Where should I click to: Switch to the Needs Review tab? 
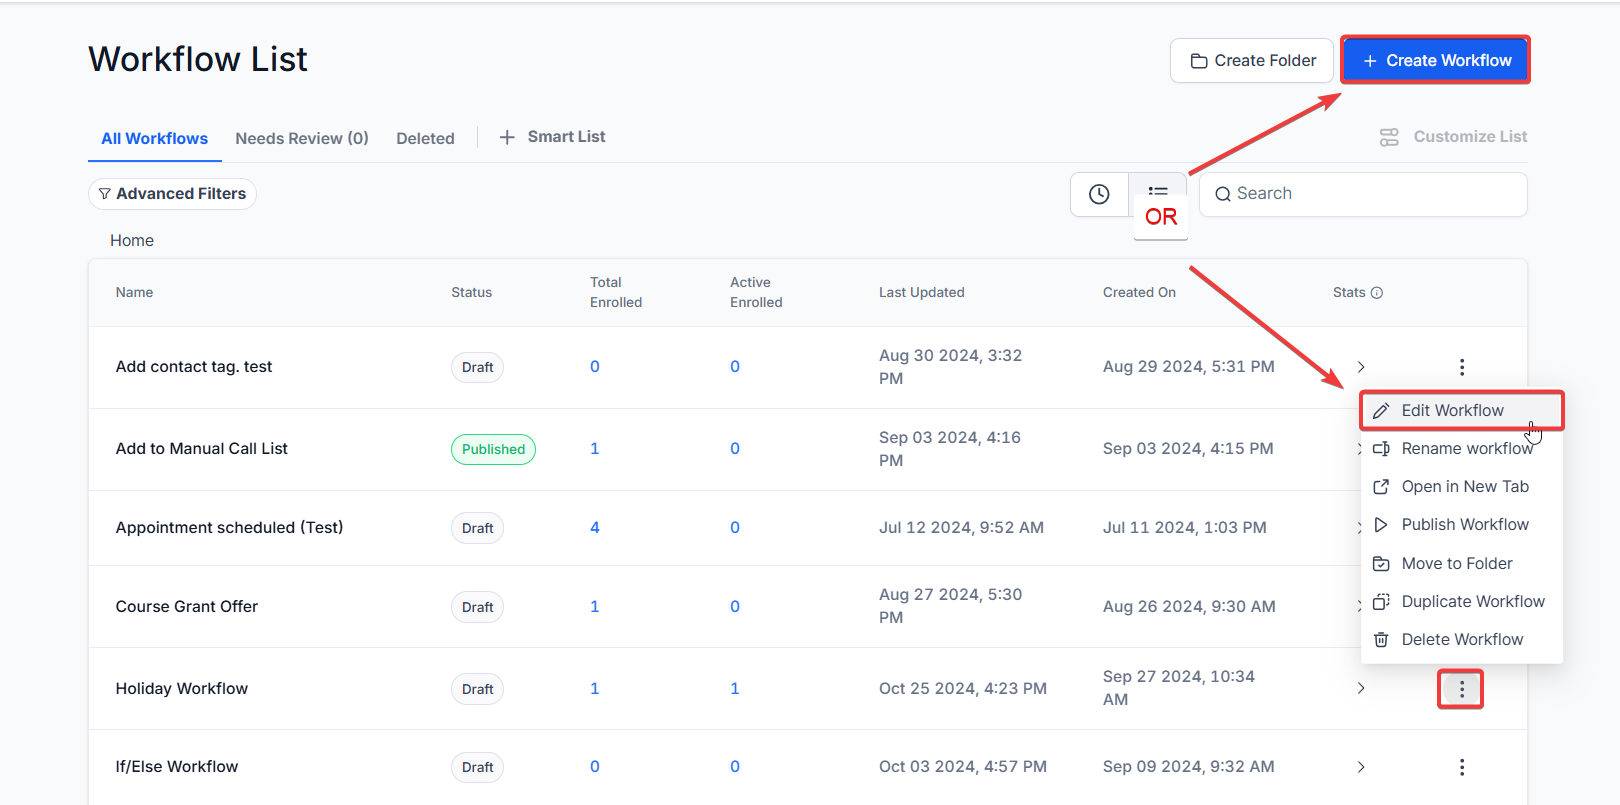(x=302, y=138)
